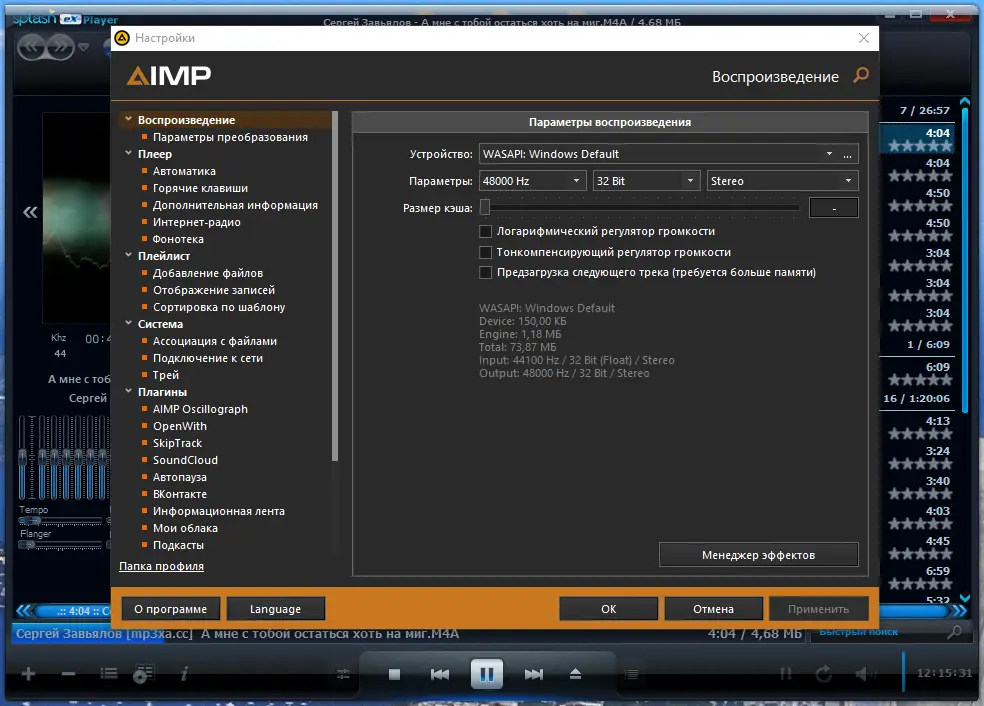Viewport: 984px width, 706px height.
Task: Open Добавление файлов settings page
Action: [208, 273]
